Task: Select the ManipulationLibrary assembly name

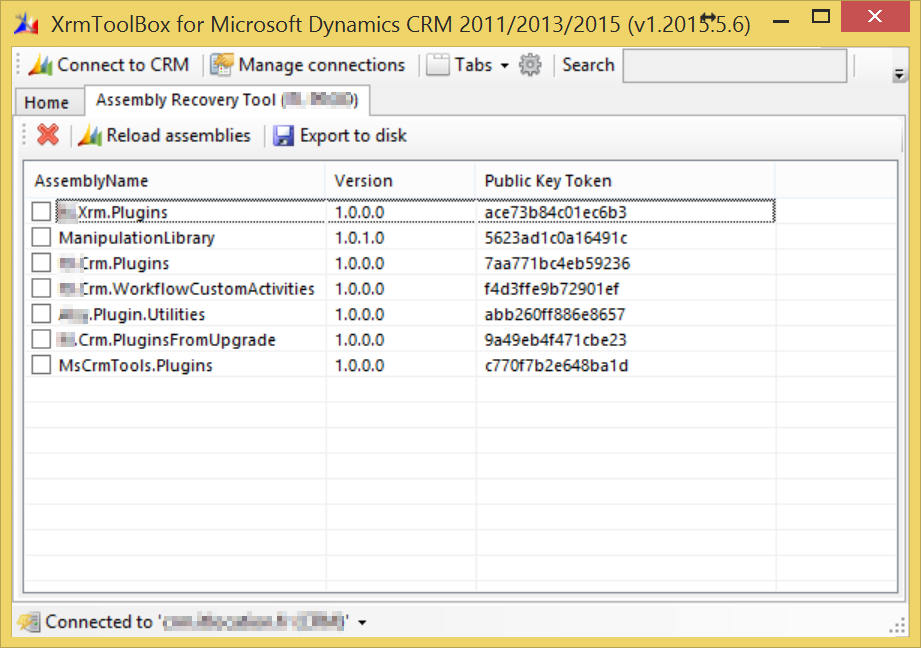Action: [x=137, y=238]
